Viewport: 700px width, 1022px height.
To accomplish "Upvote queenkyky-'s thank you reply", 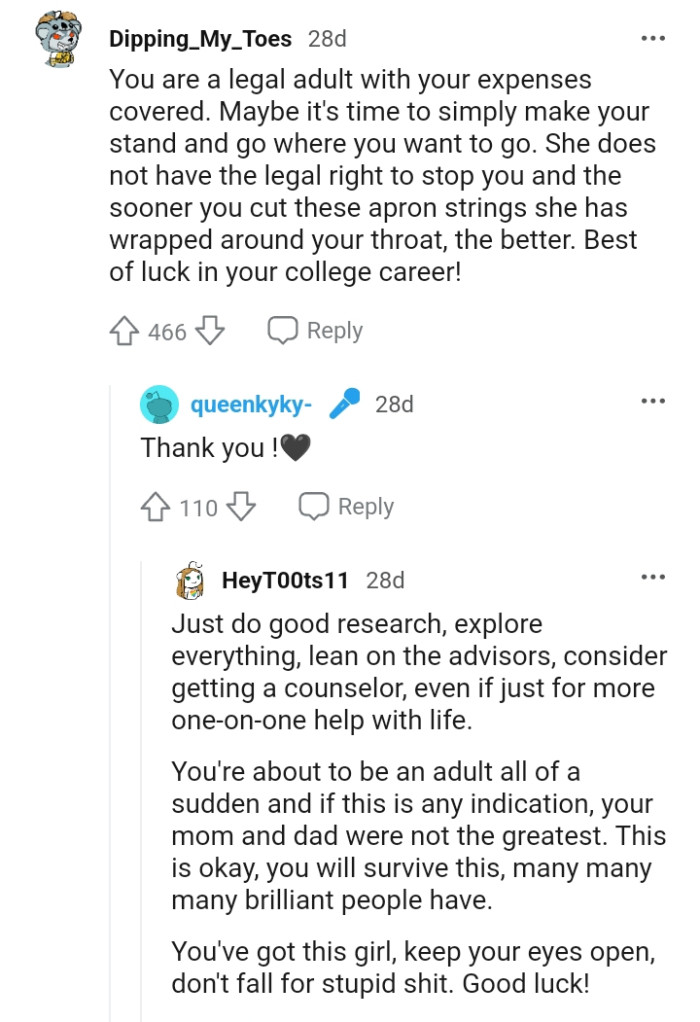I will (157, 507).
